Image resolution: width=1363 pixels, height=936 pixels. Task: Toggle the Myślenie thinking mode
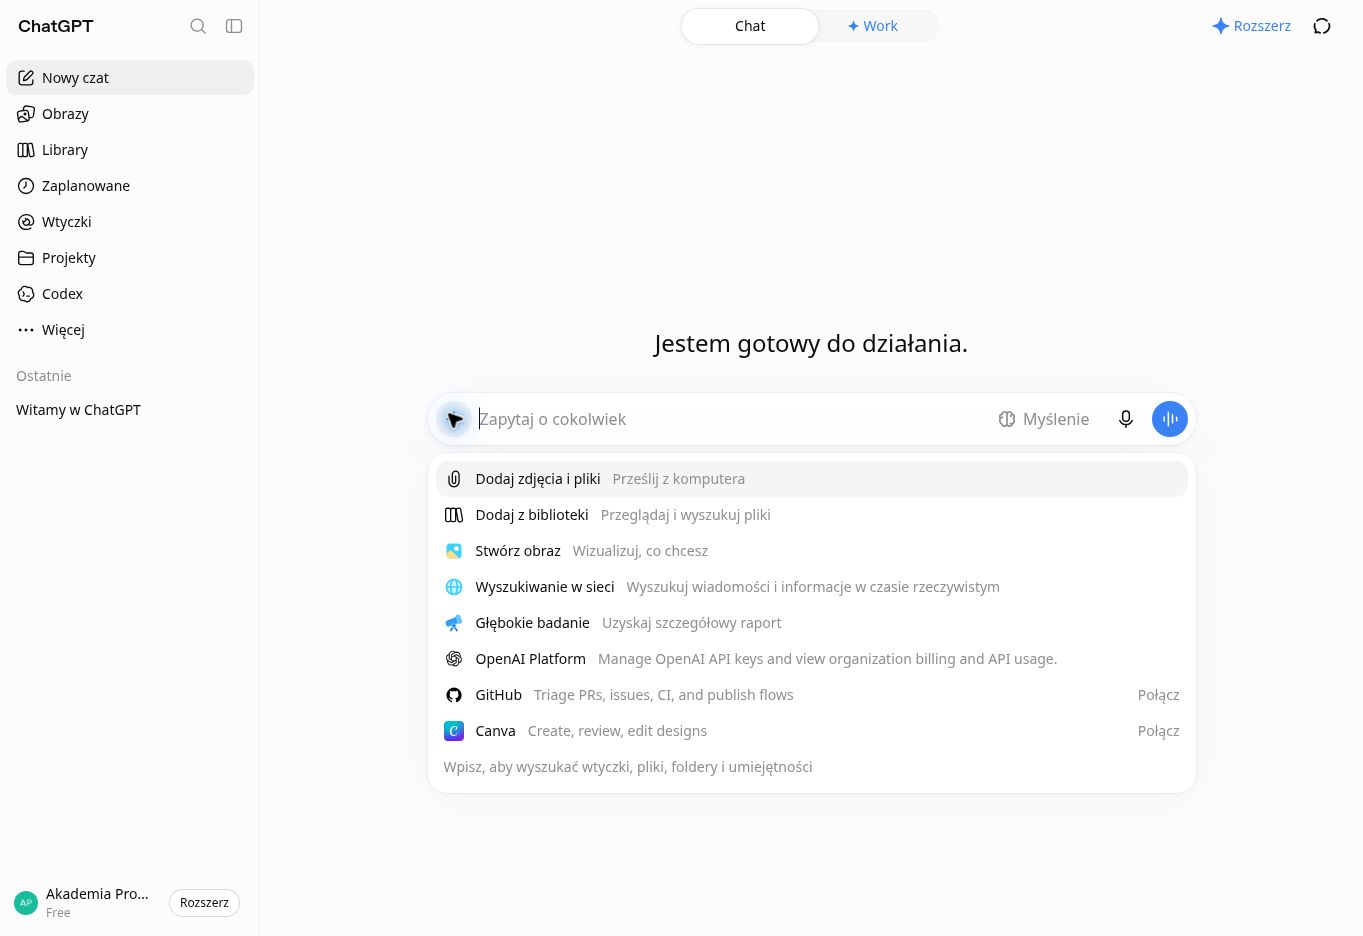tap(1044, 419)
